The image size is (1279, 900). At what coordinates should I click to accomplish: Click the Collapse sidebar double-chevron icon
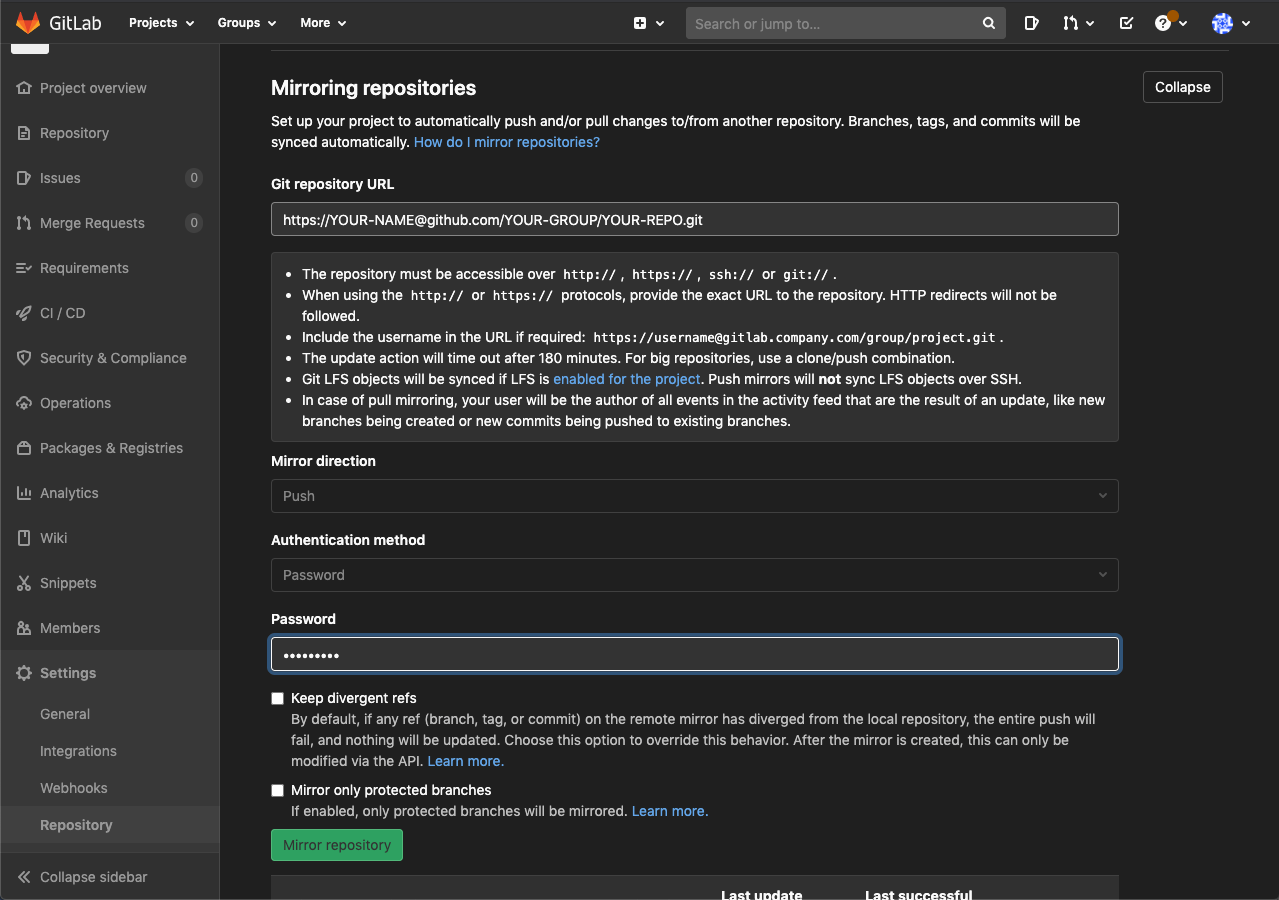tap(24, 877)
